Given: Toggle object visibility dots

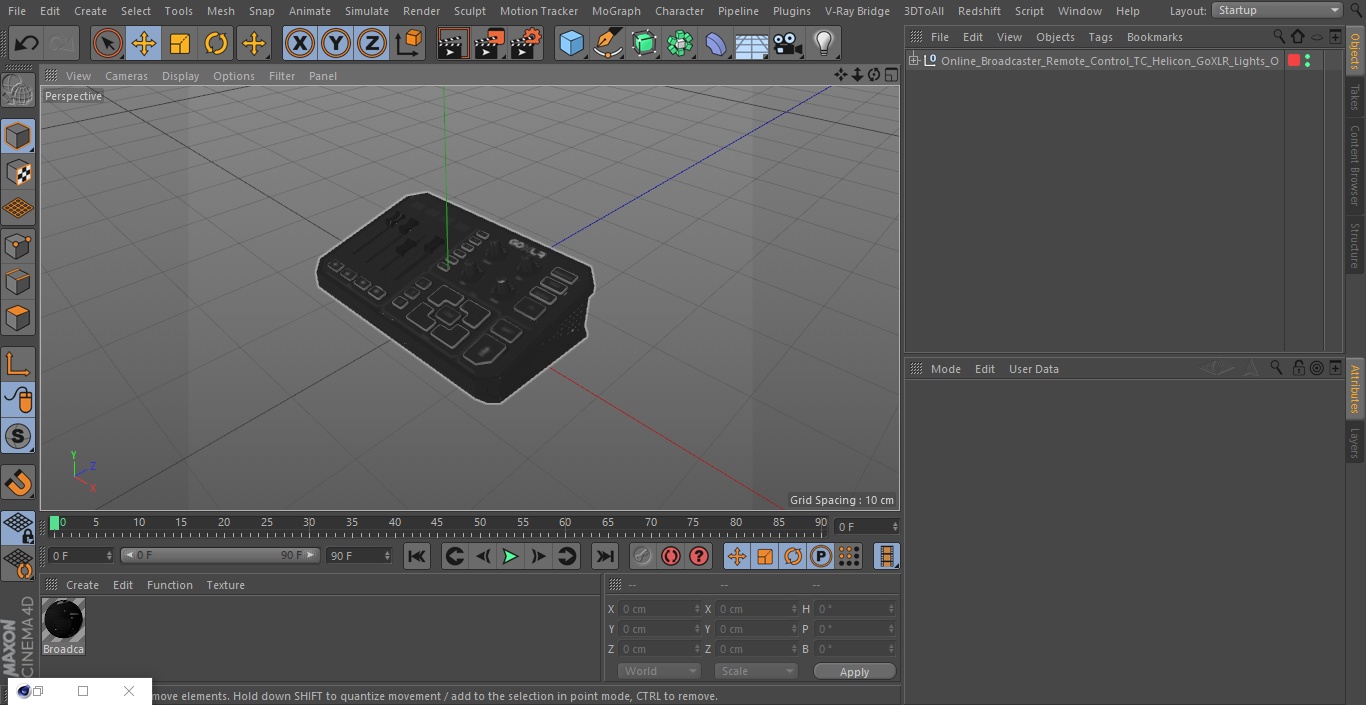Looking at the screenshot, I should (x=1307, y=61).
